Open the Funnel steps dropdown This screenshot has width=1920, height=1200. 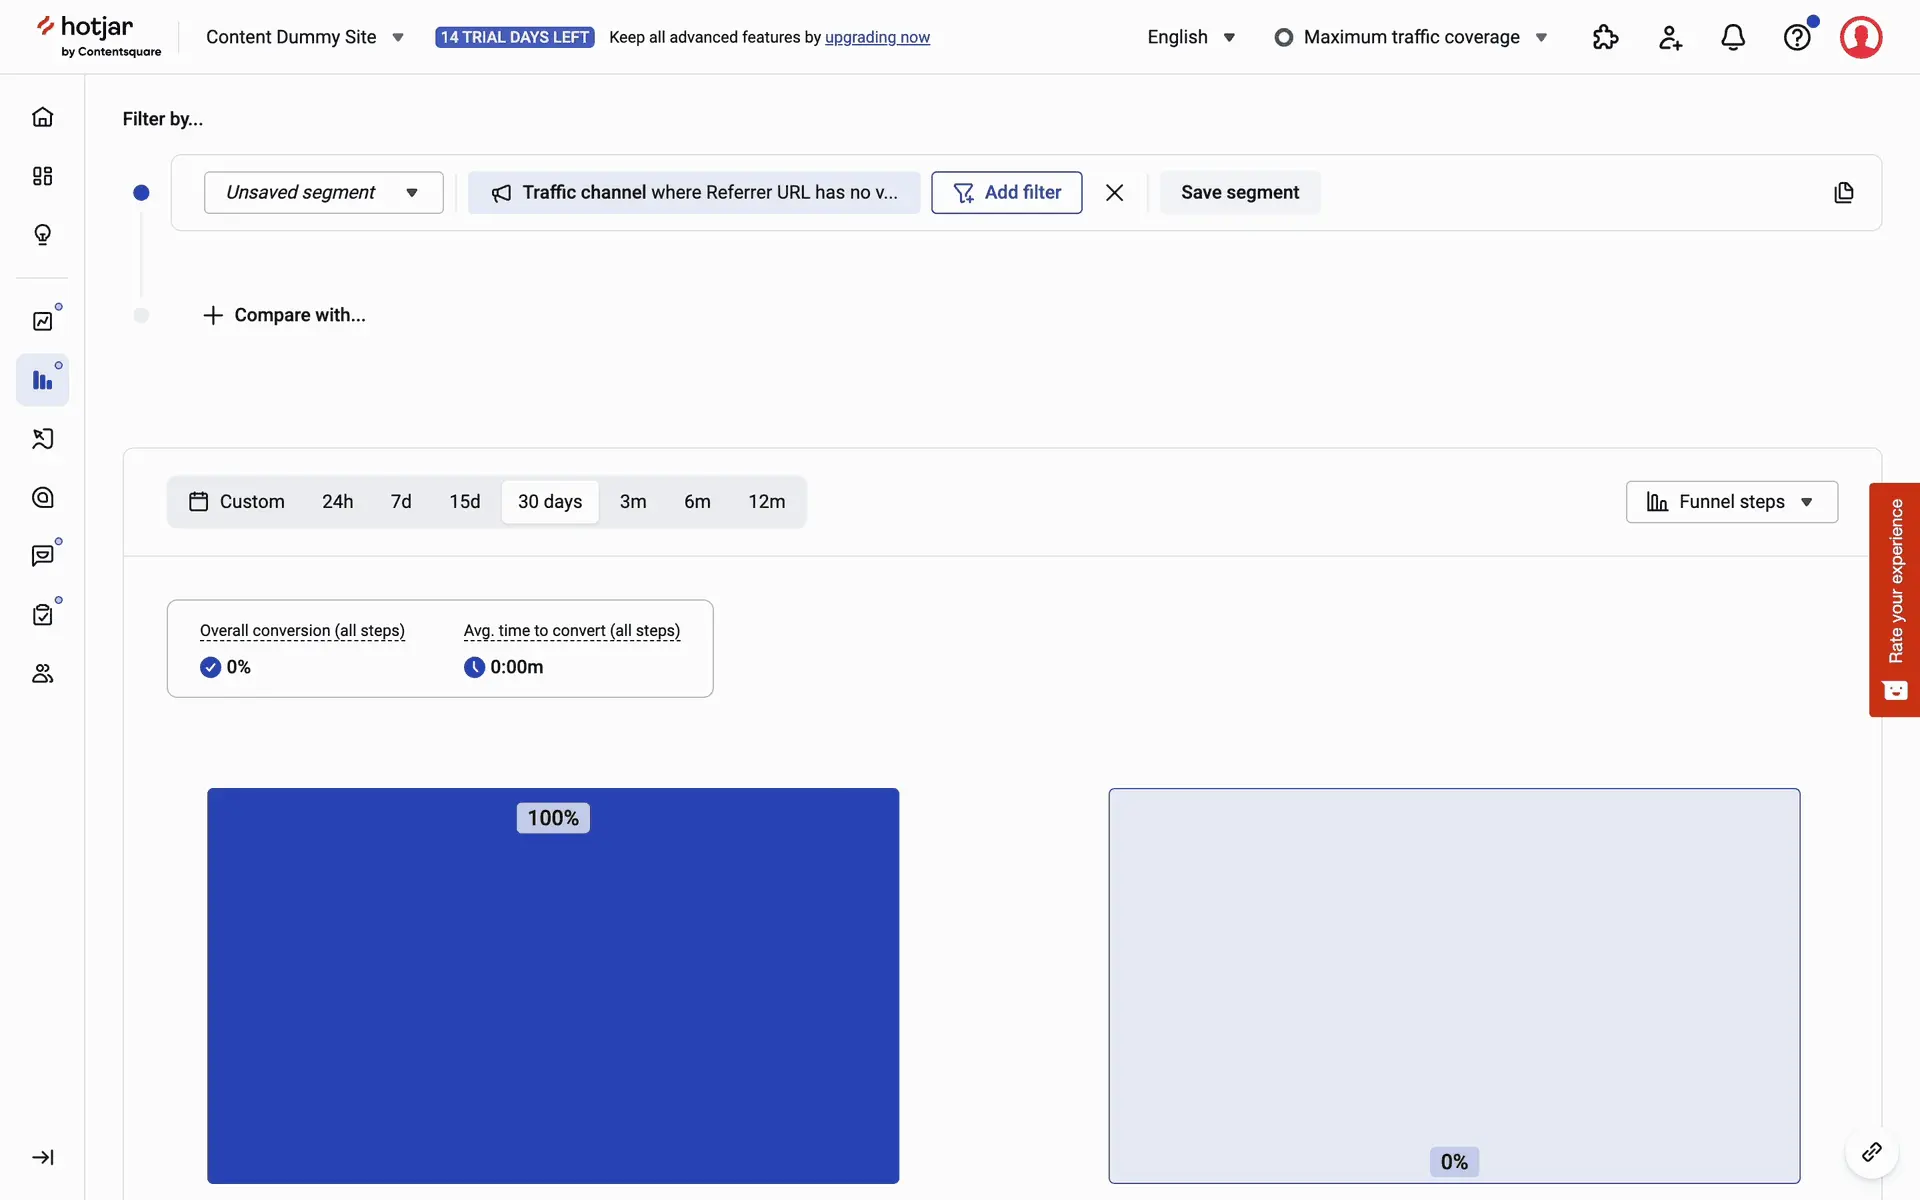pyautogui.click(x=1731, y=501)
